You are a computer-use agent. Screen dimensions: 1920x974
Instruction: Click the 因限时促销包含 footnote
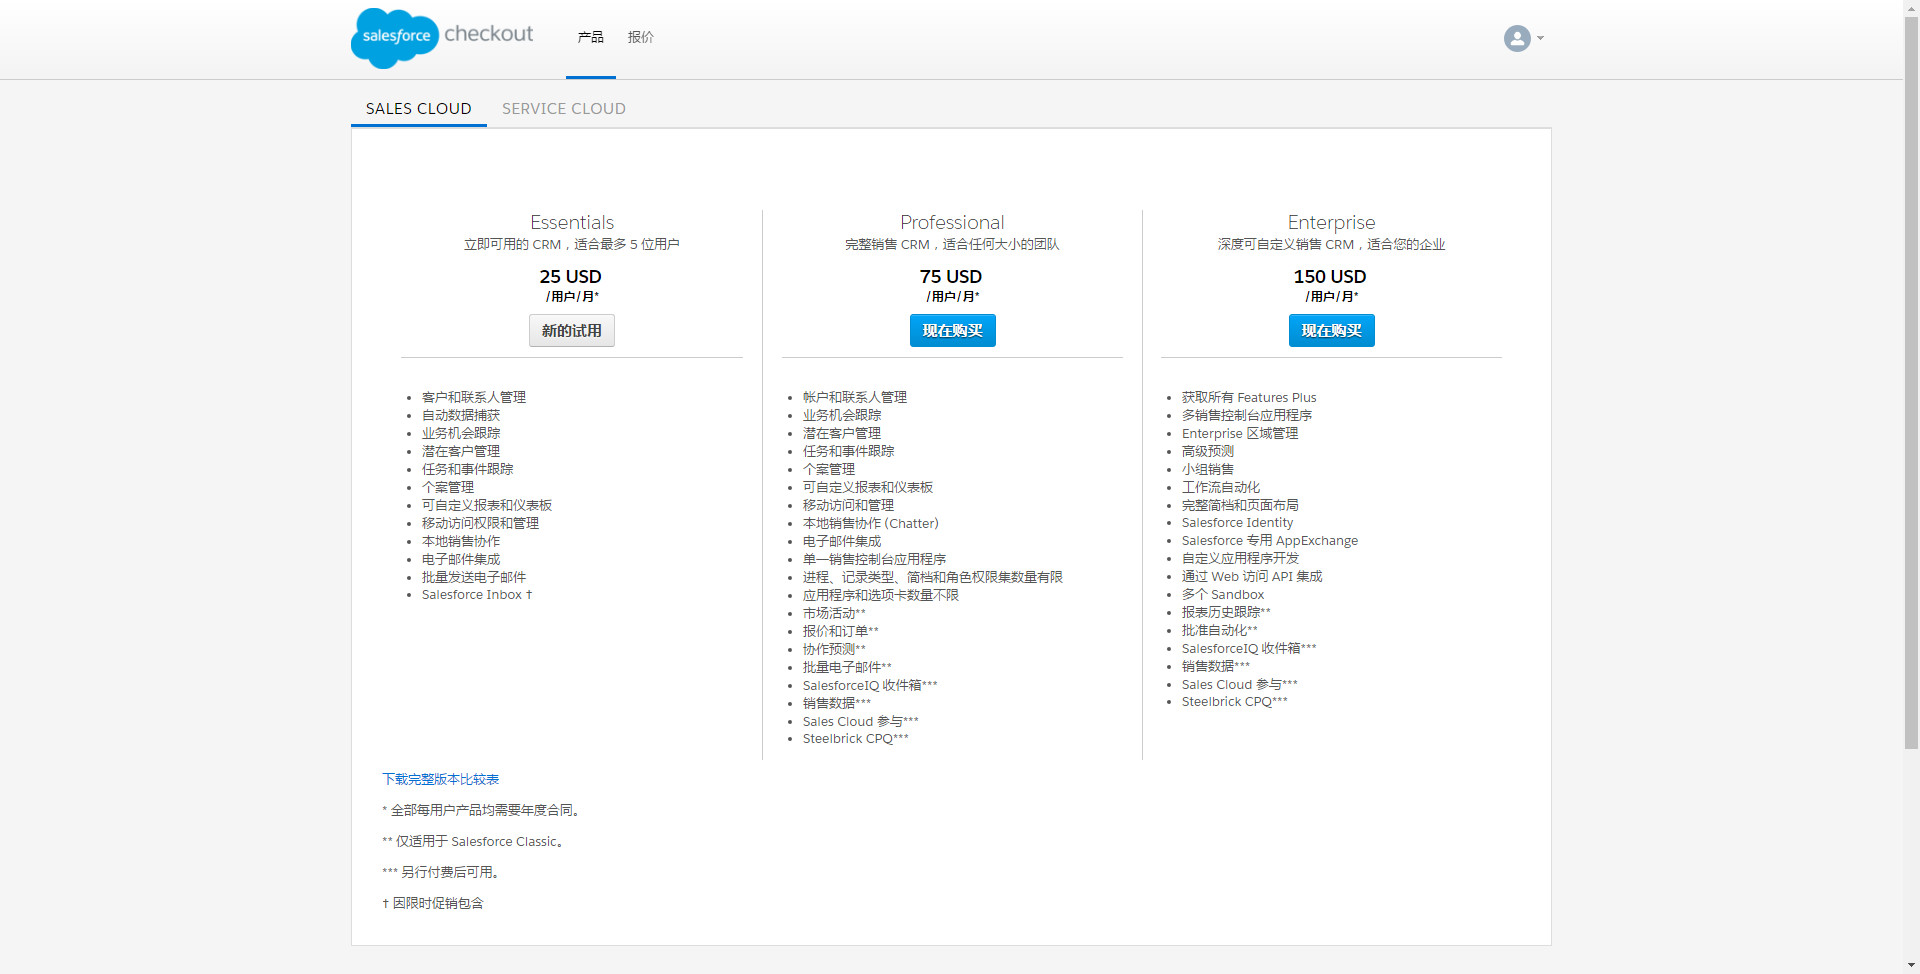[433, 904]
